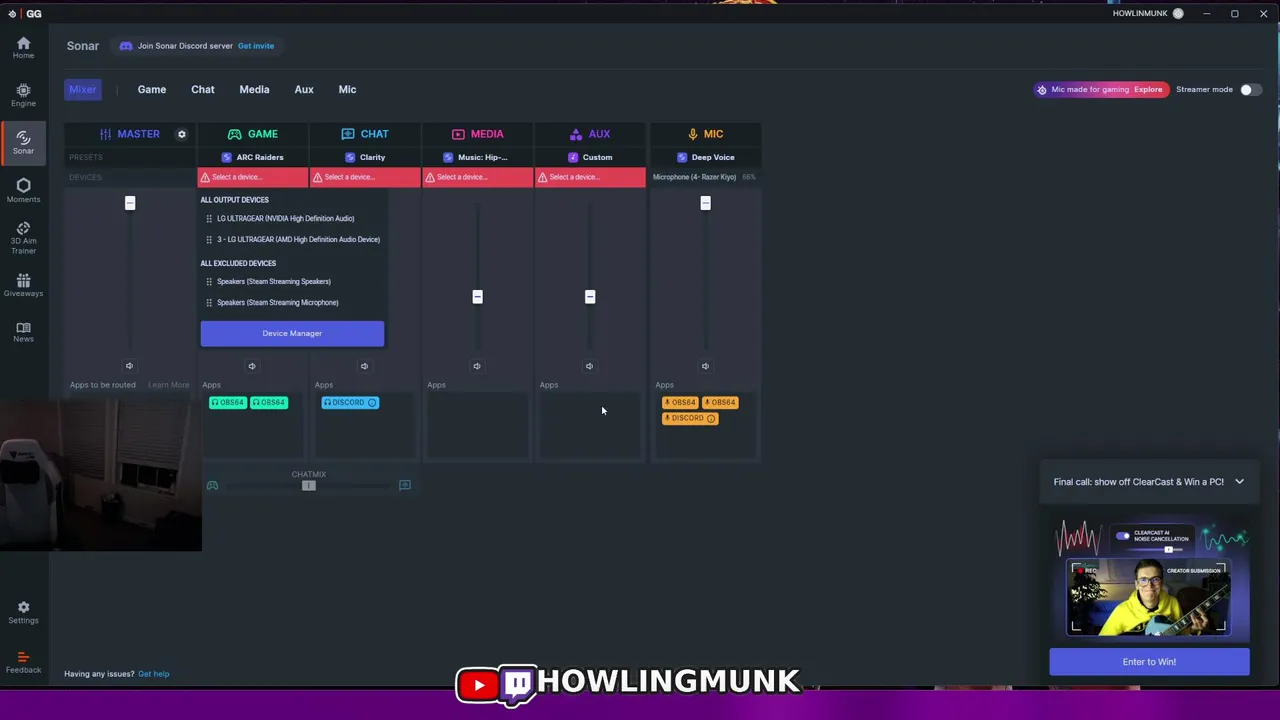Screen dimensions: 1280x720
Task: Toggle Streamer mode switch
Action: (x=1250, y=90)
